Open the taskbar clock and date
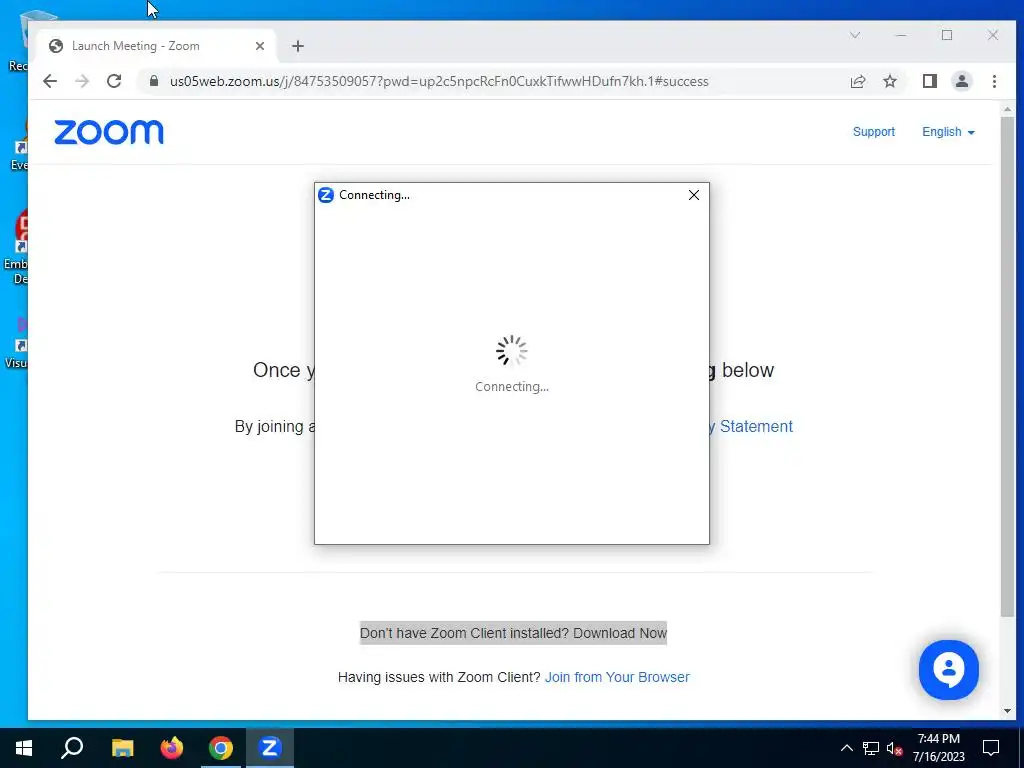The height and width of the screenshot is (768, 1024). point(938,748)
